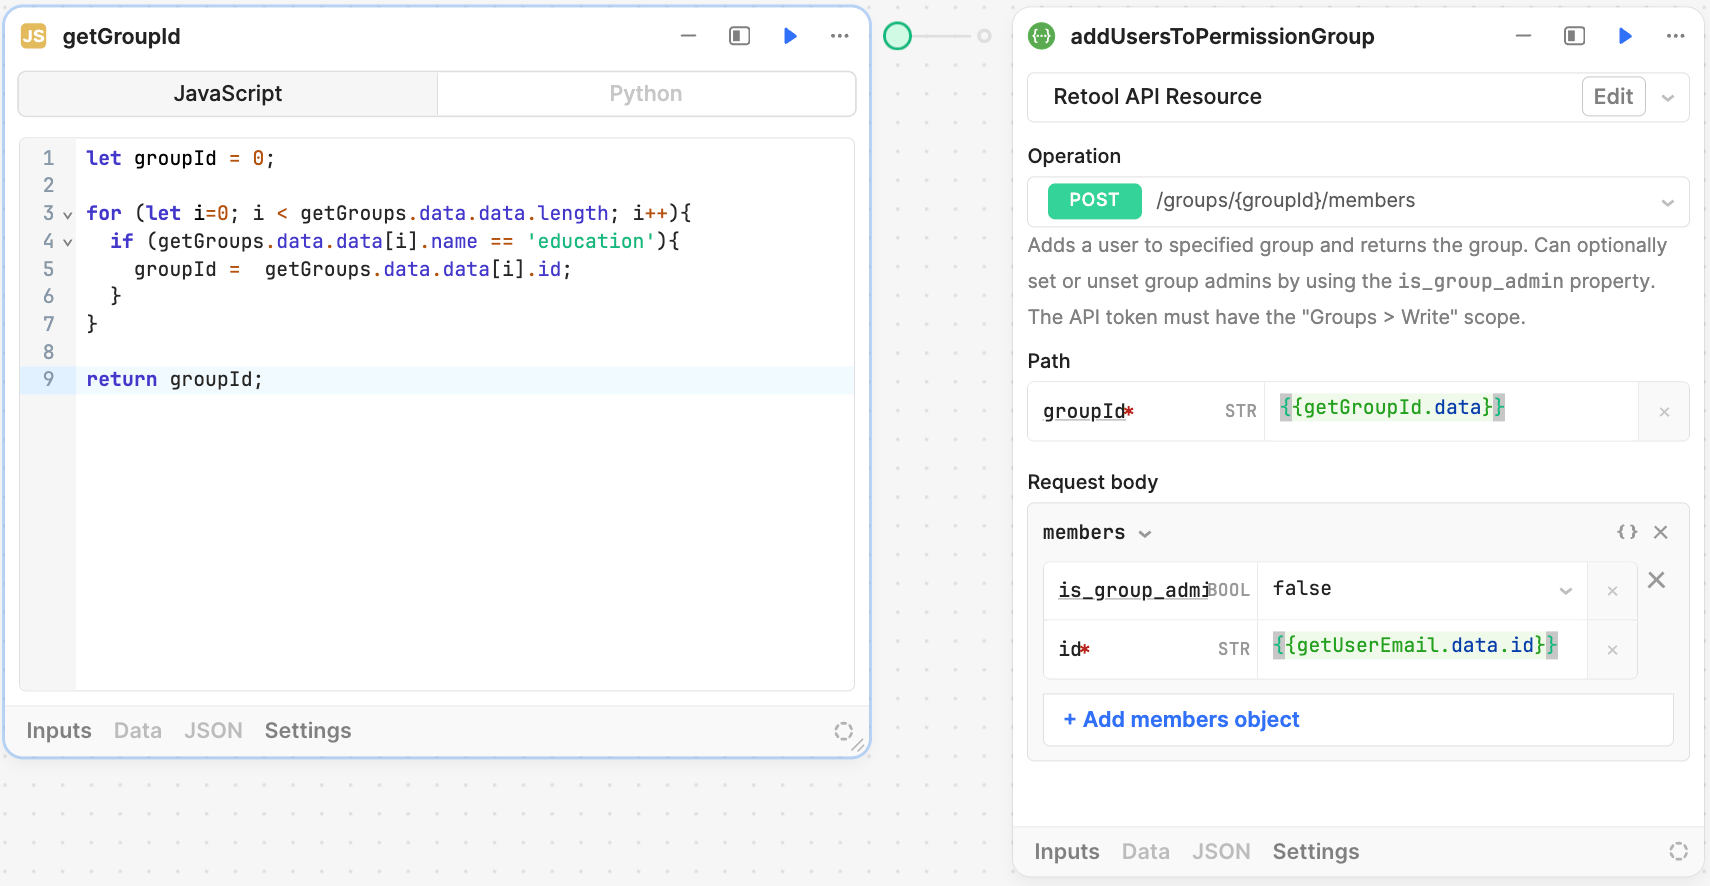Open the JSON tab in getGroupId

tap(213, 731)
